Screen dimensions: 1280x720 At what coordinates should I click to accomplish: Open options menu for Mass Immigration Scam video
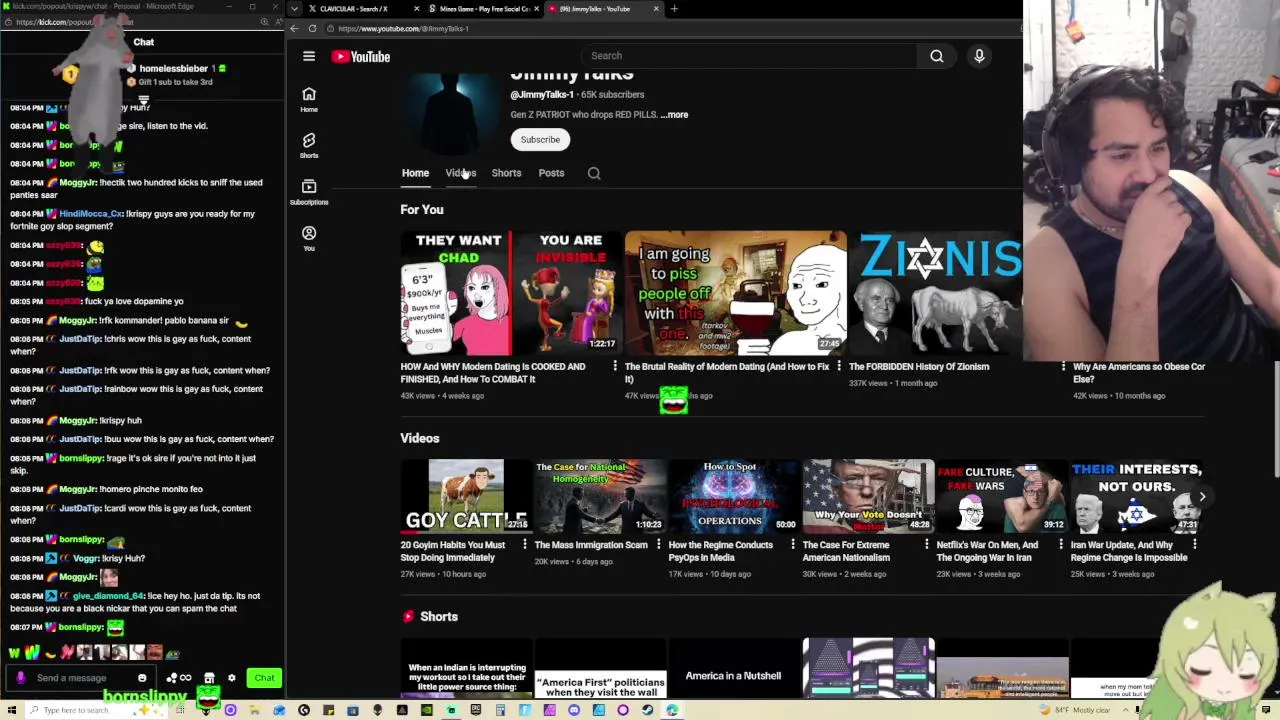pyautogui.click(x=659, y=545)
